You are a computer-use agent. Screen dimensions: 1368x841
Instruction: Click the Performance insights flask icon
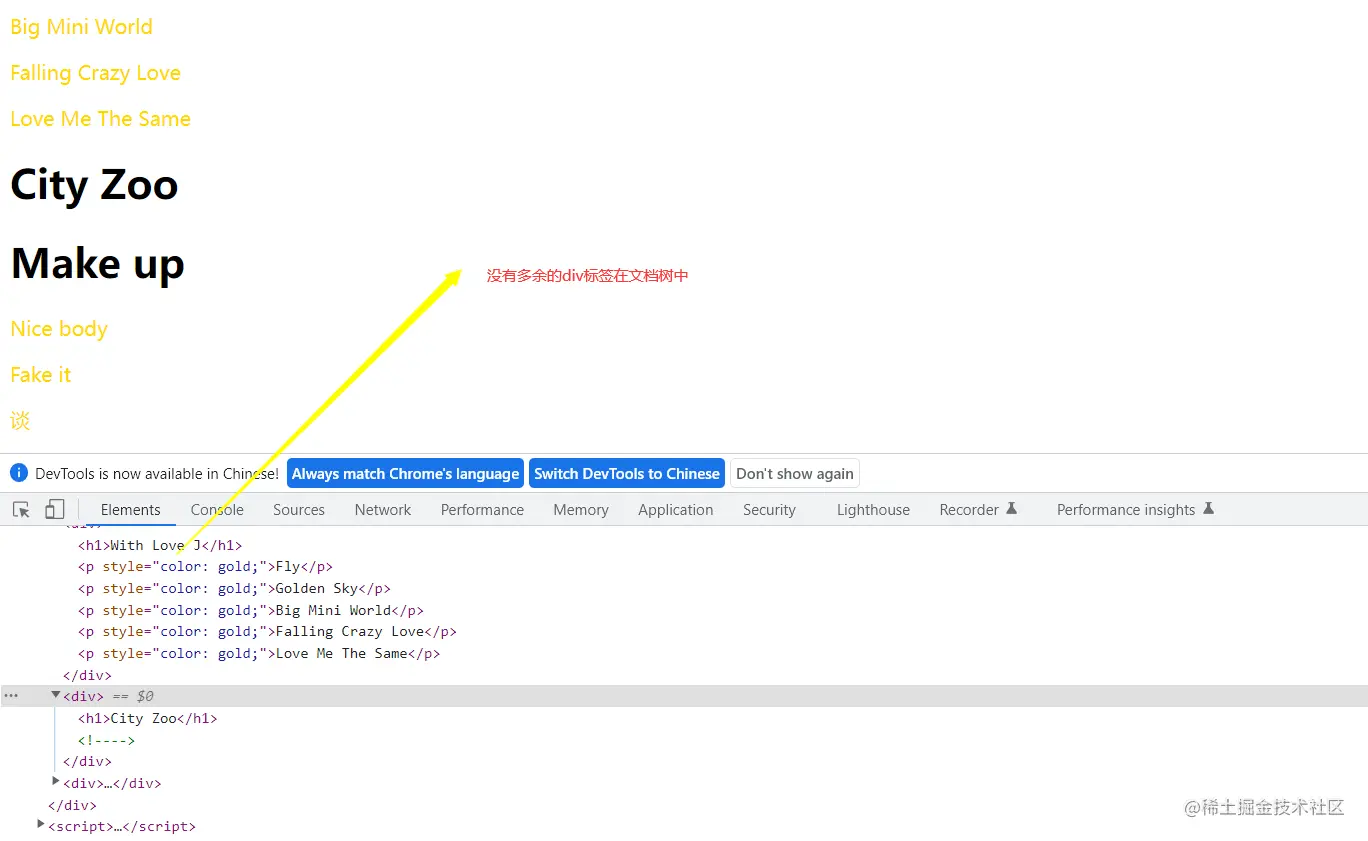click(1208, 509)
